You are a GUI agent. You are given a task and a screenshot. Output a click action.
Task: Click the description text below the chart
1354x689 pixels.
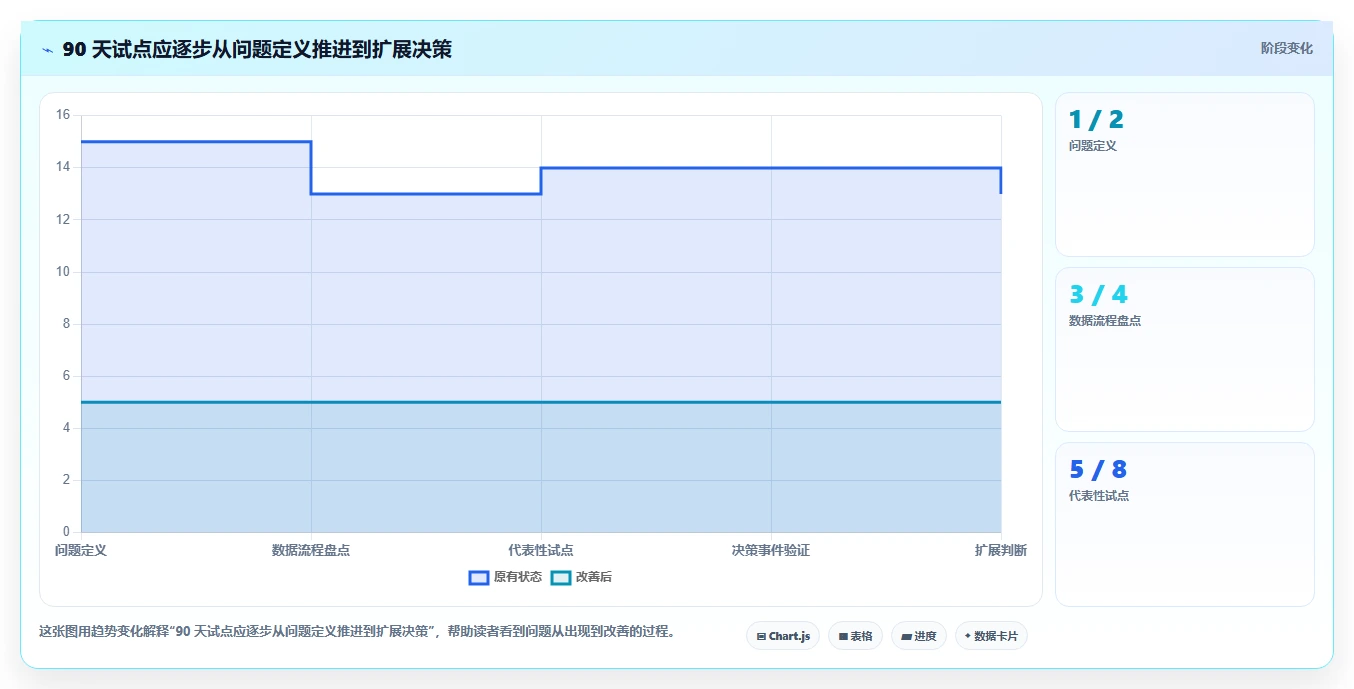[x=357, y=632]
